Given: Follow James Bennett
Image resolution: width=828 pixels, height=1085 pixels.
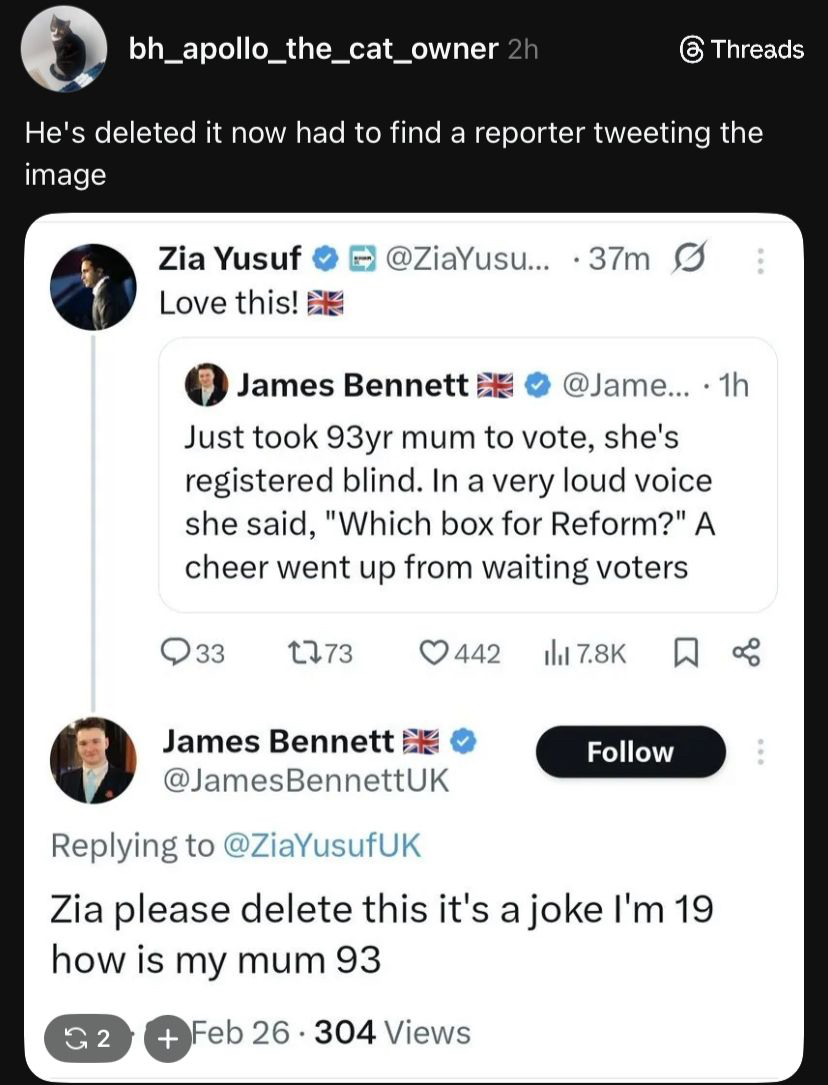Looking at the screenshot, I should [x=630, y=752].
